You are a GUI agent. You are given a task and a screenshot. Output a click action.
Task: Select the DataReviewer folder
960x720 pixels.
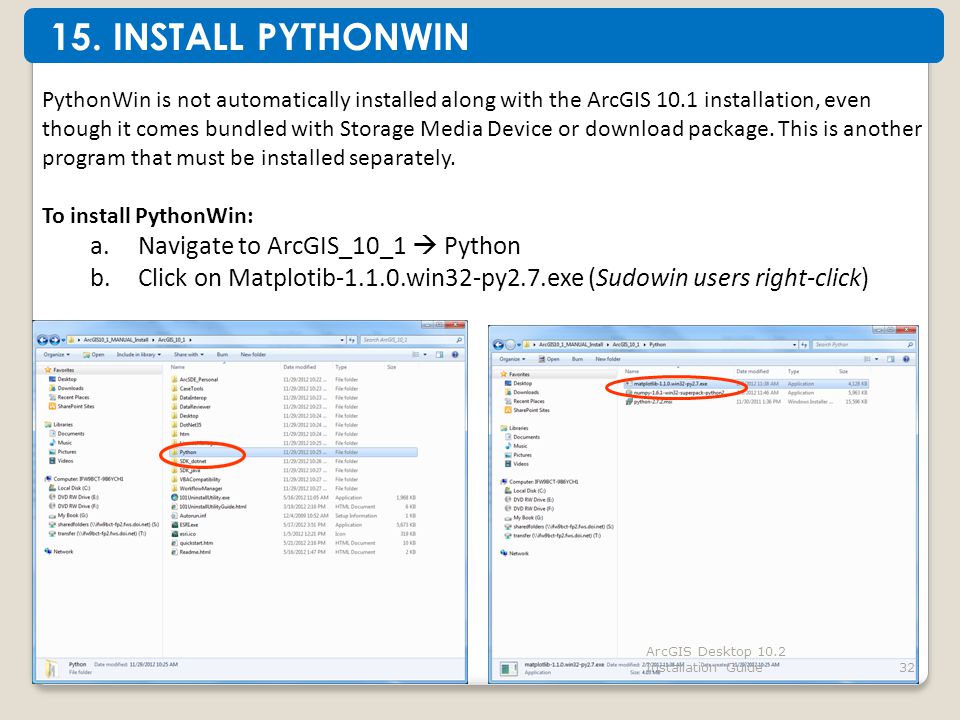(191, 407)
